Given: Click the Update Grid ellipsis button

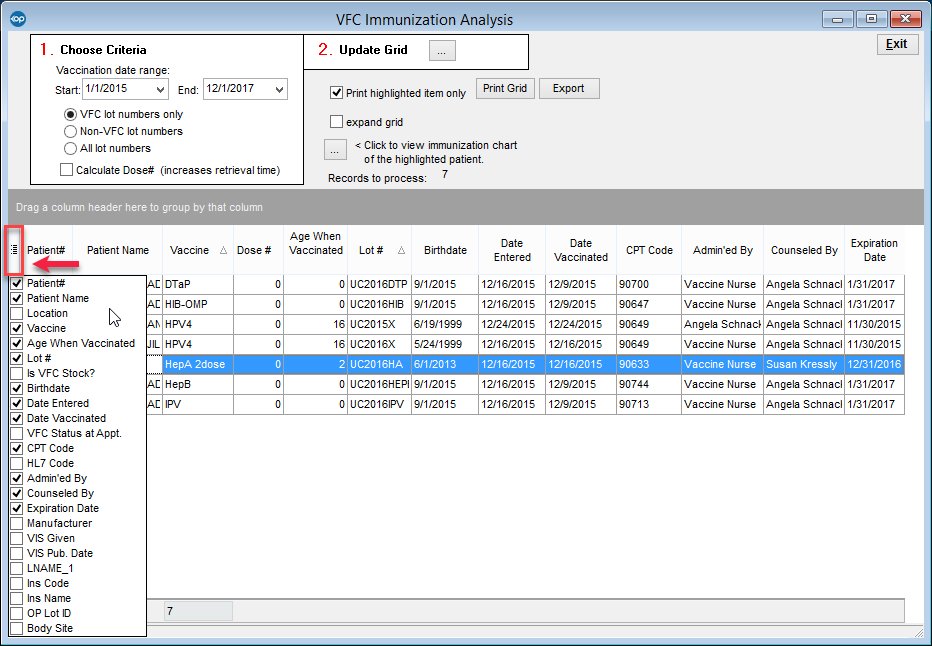Looking at the screenshot, I should point(443,50).
